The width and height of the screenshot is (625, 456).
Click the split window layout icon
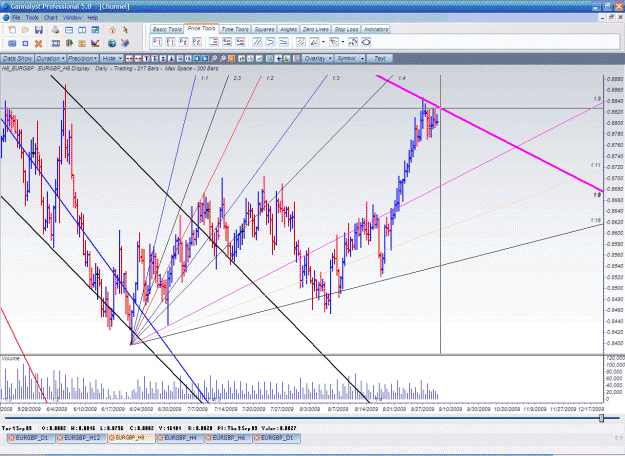click(82, 30)
